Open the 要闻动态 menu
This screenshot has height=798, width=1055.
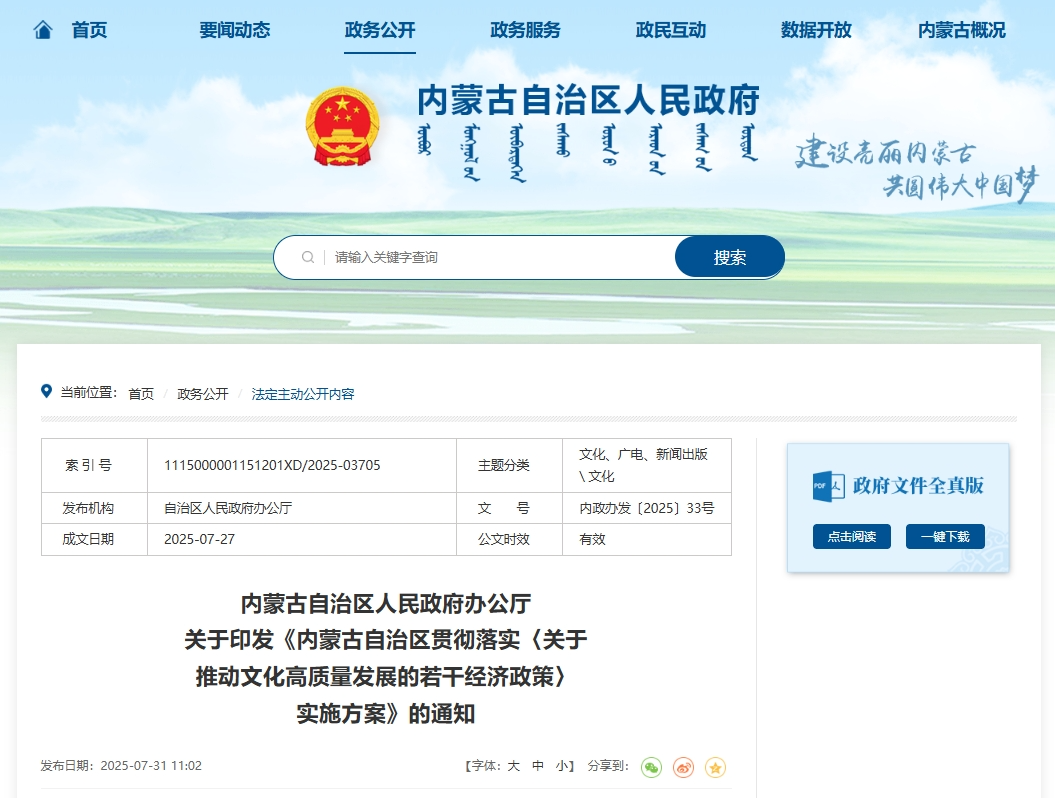[x=235, y=30]
